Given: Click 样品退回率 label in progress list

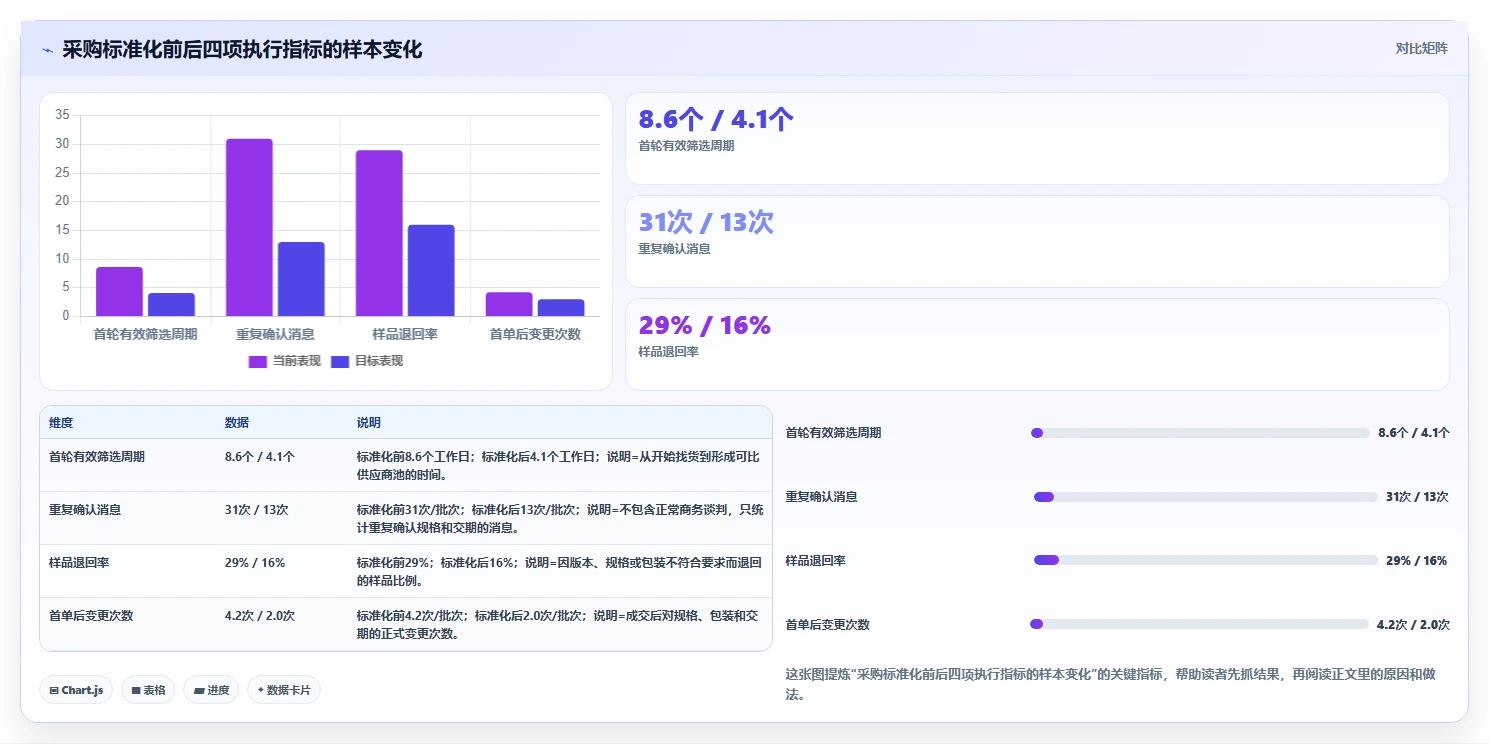Looking at the screenshot, I should tap(816, 561).
